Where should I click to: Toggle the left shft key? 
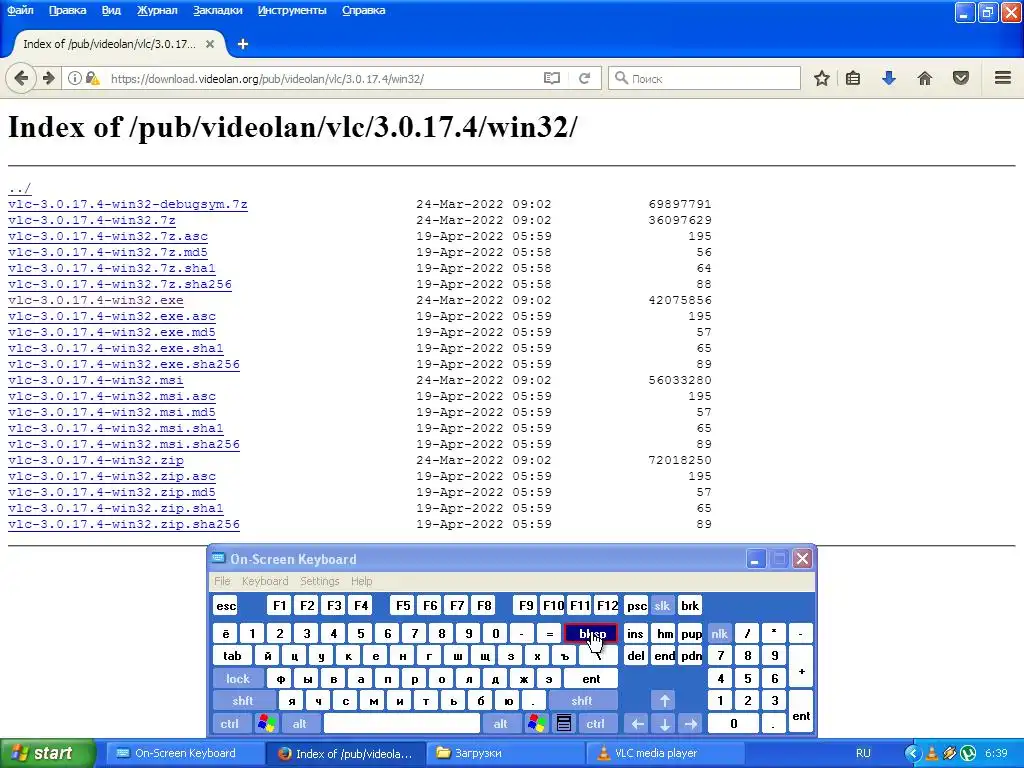243,701
